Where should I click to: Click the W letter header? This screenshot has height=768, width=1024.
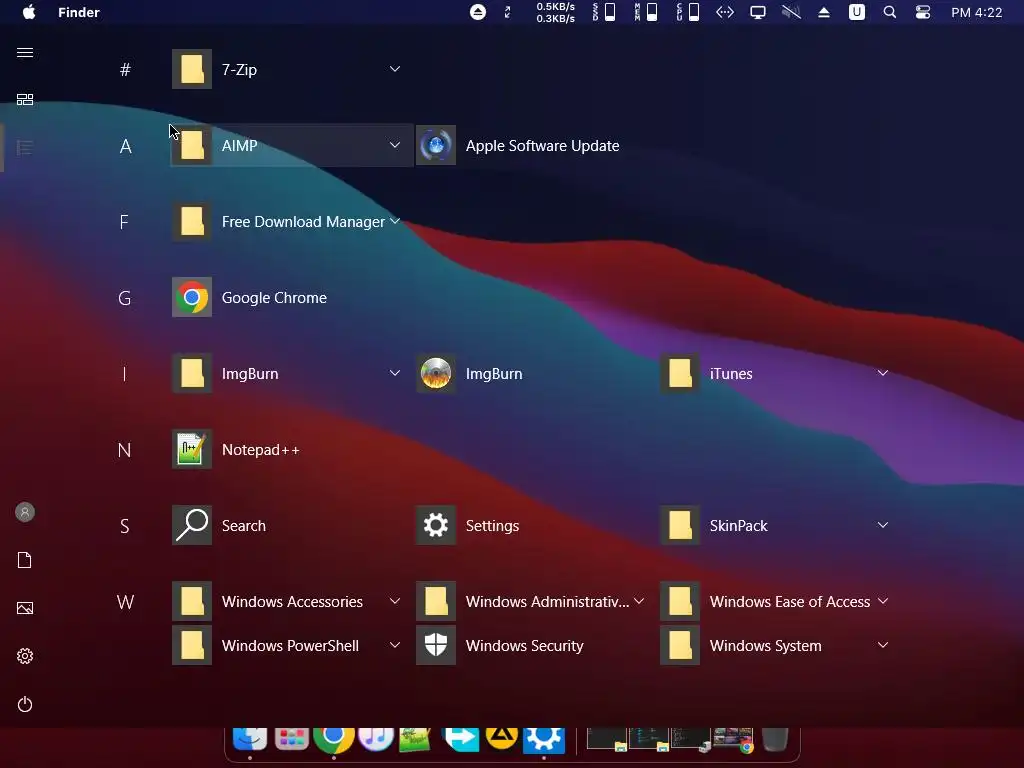[x=125, y=601]
